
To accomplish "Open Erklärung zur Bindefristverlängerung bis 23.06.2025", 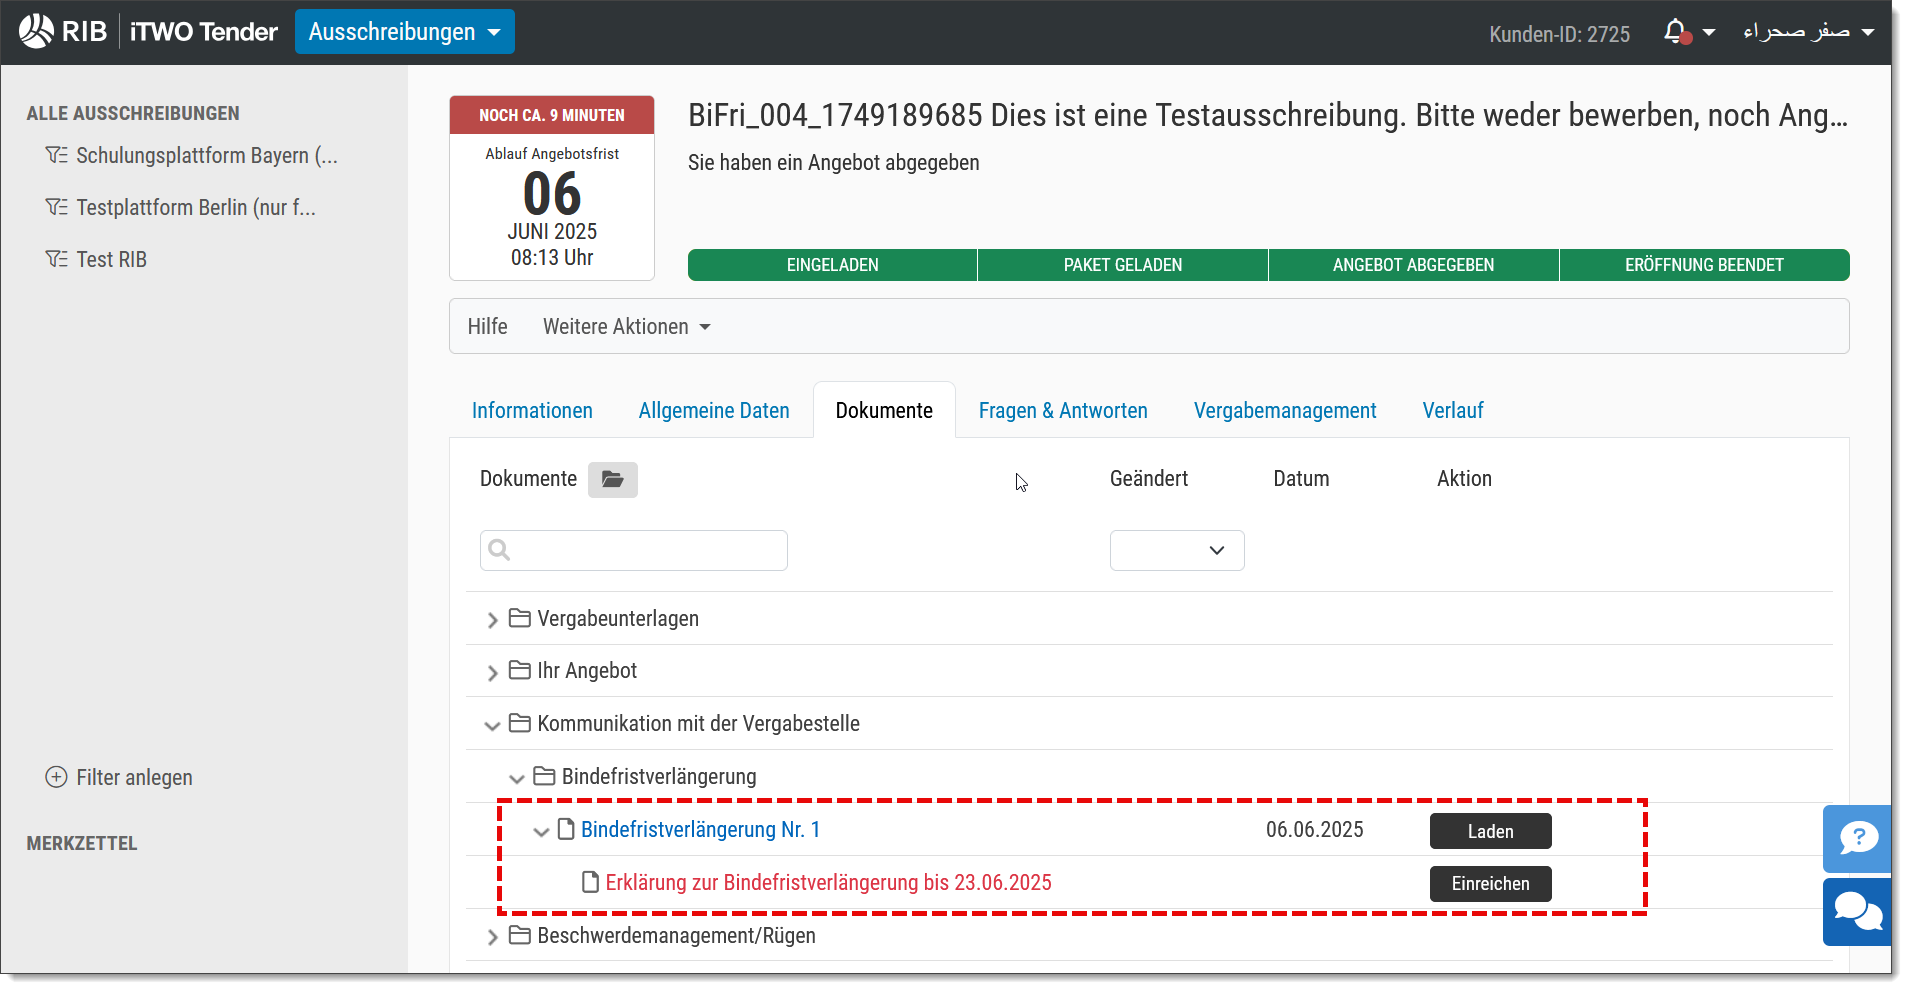I will [x=828, y=882].
